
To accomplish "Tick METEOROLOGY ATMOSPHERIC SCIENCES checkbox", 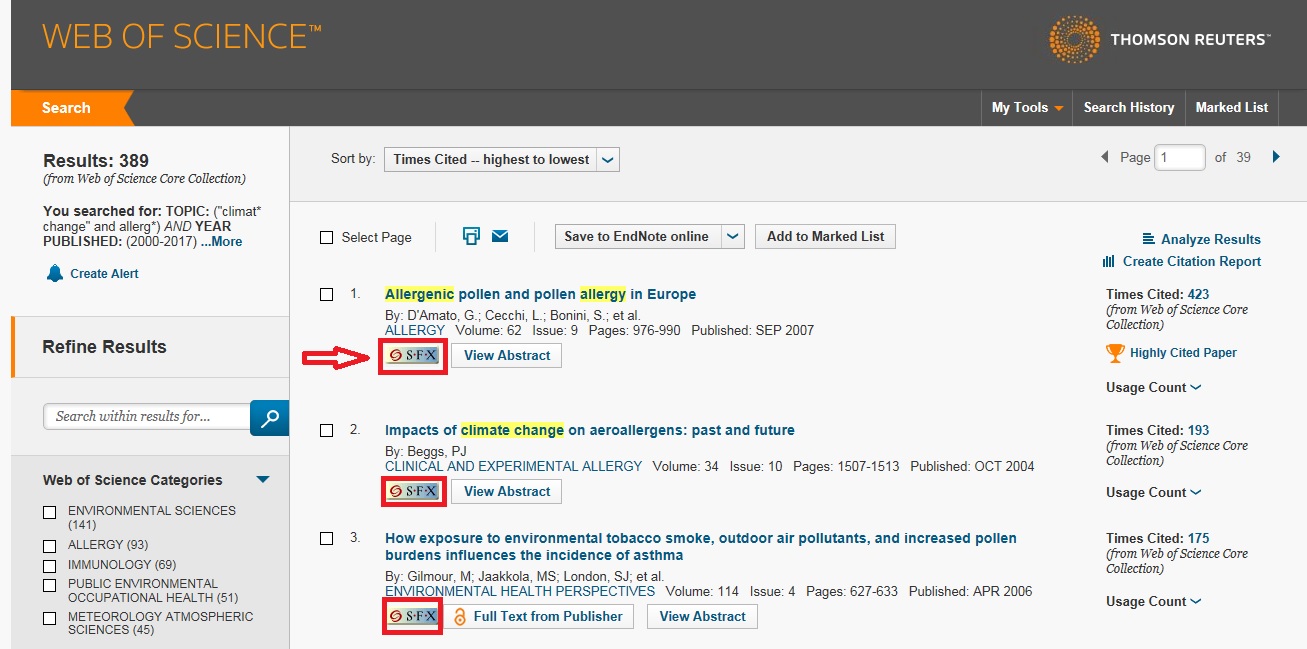I will (x=49, y=618).
